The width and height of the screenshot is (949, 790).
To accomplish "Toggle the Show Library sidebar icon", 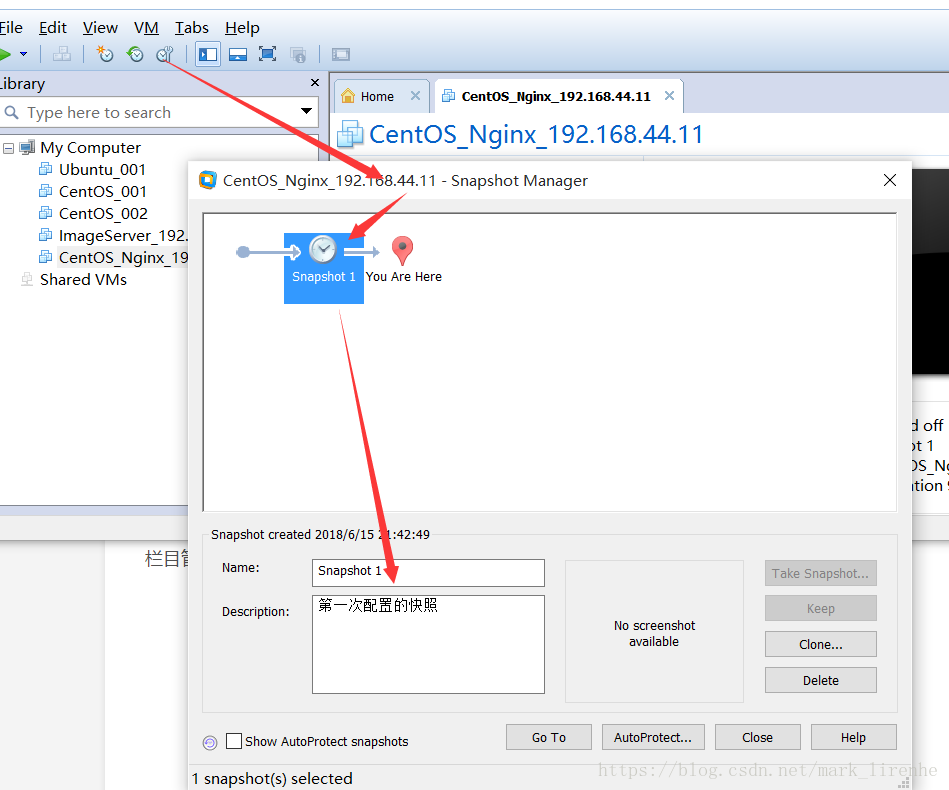I will (x=208, y=54).
